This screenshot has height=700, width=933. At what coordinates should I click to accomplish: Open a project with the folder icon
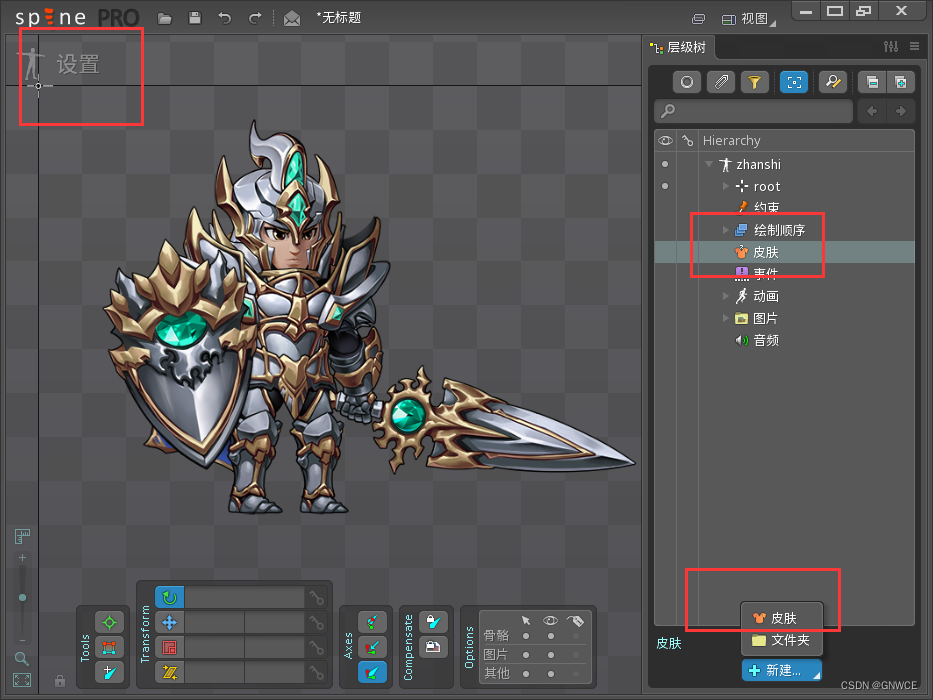[x=165, y=18]
